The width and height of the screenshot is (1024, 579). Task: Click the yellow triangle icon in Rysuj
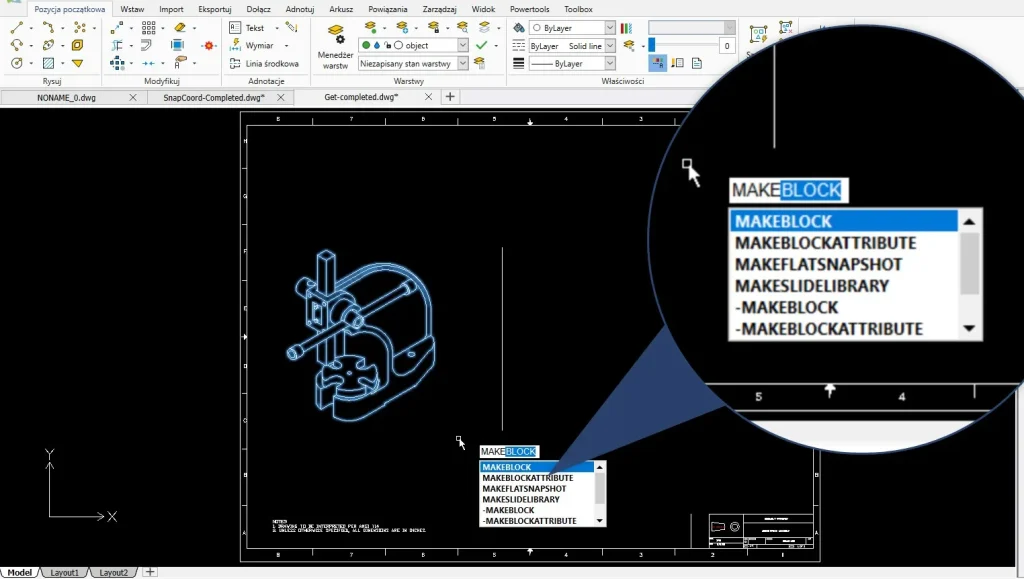(x=78, y=63)
